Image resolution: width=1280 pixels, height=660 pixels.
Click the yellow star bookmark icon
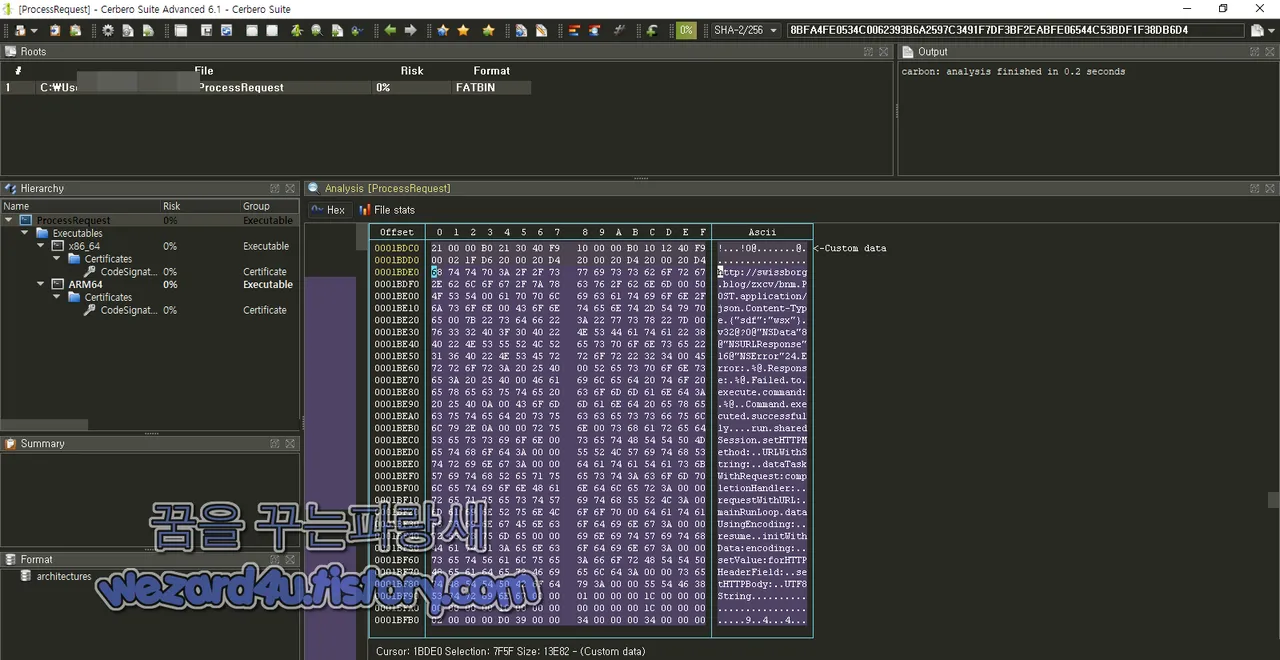click(463, 31)
